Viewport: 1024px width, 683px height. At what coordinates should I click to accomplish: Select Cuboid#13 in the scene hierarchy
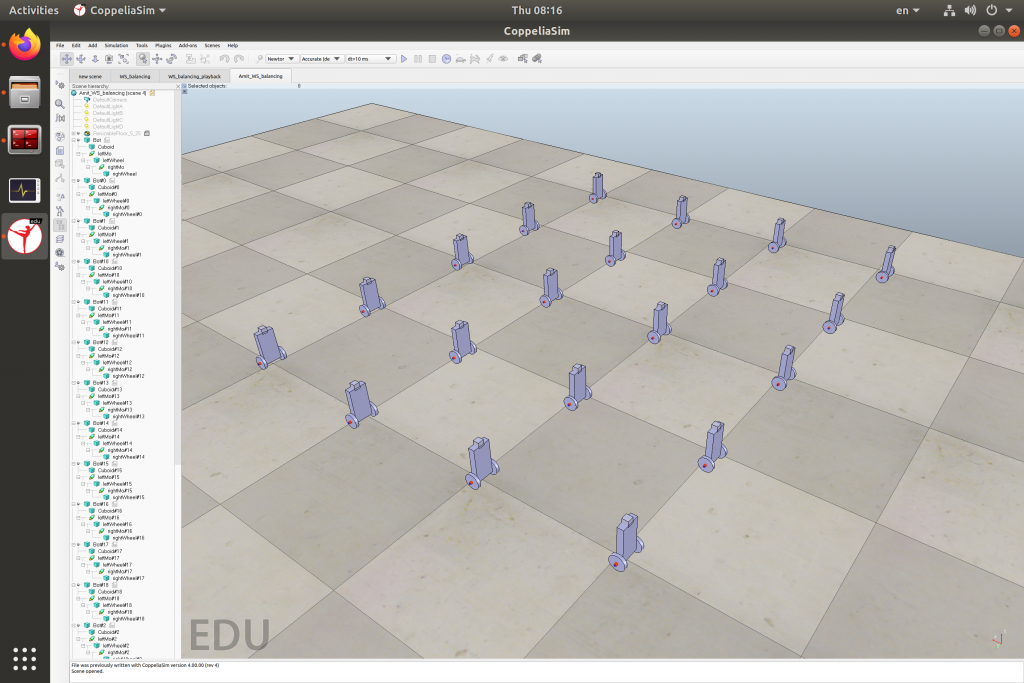(x=109, y=389)
